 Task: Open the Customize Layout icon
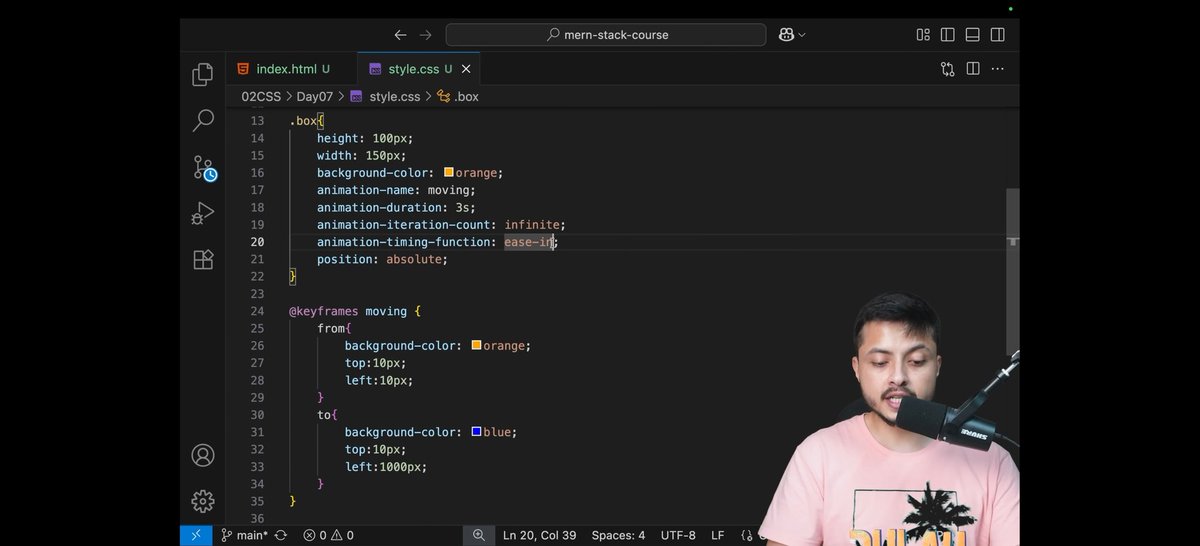tap(923, 35)
